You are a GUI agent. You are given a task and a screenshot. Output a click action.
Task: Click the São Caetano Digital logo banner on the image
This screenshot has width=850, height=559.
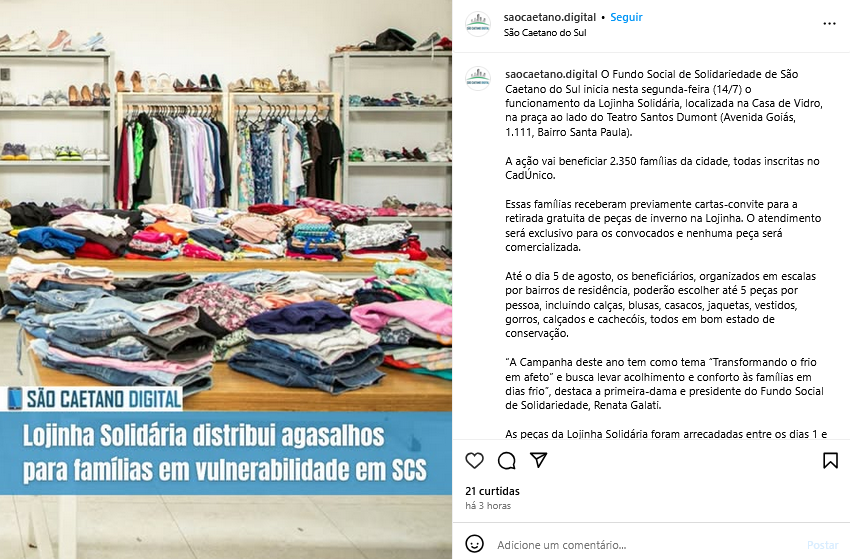95,399
